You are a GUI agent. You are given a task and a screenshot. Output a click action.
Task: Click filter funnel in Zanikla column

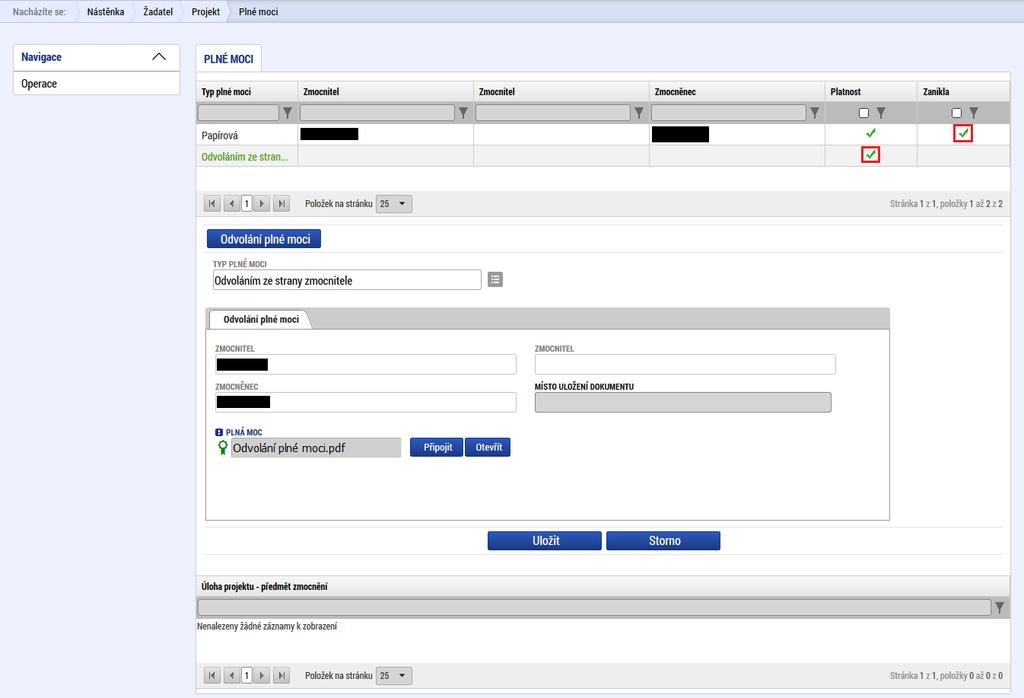974,113
